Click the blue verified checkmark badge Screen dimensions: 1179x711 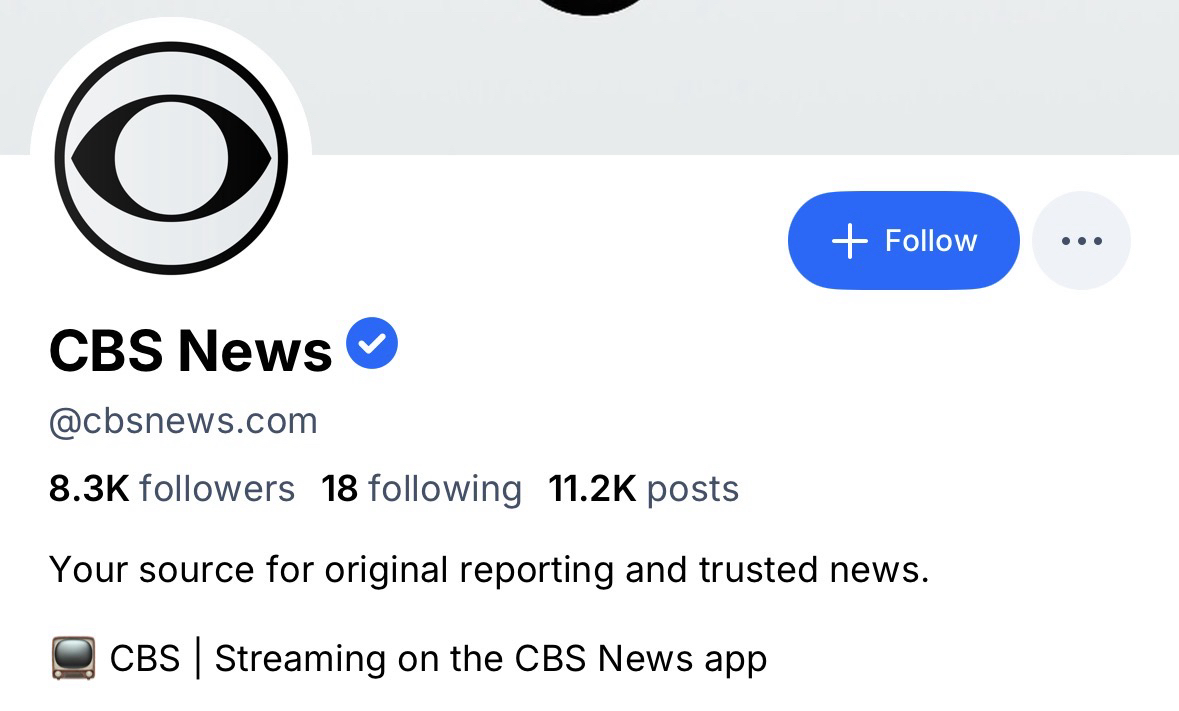point(372,343)
